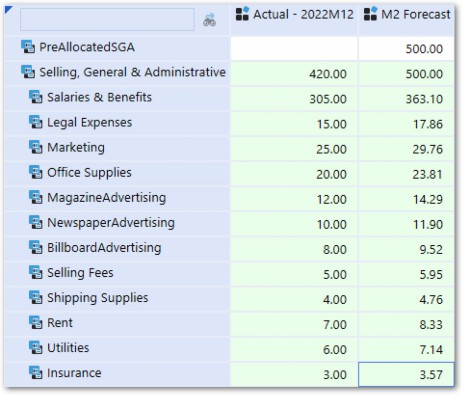Click the Office Supplies element icon
Viewport: 463px width, 395px height.
tap(35, 172)
